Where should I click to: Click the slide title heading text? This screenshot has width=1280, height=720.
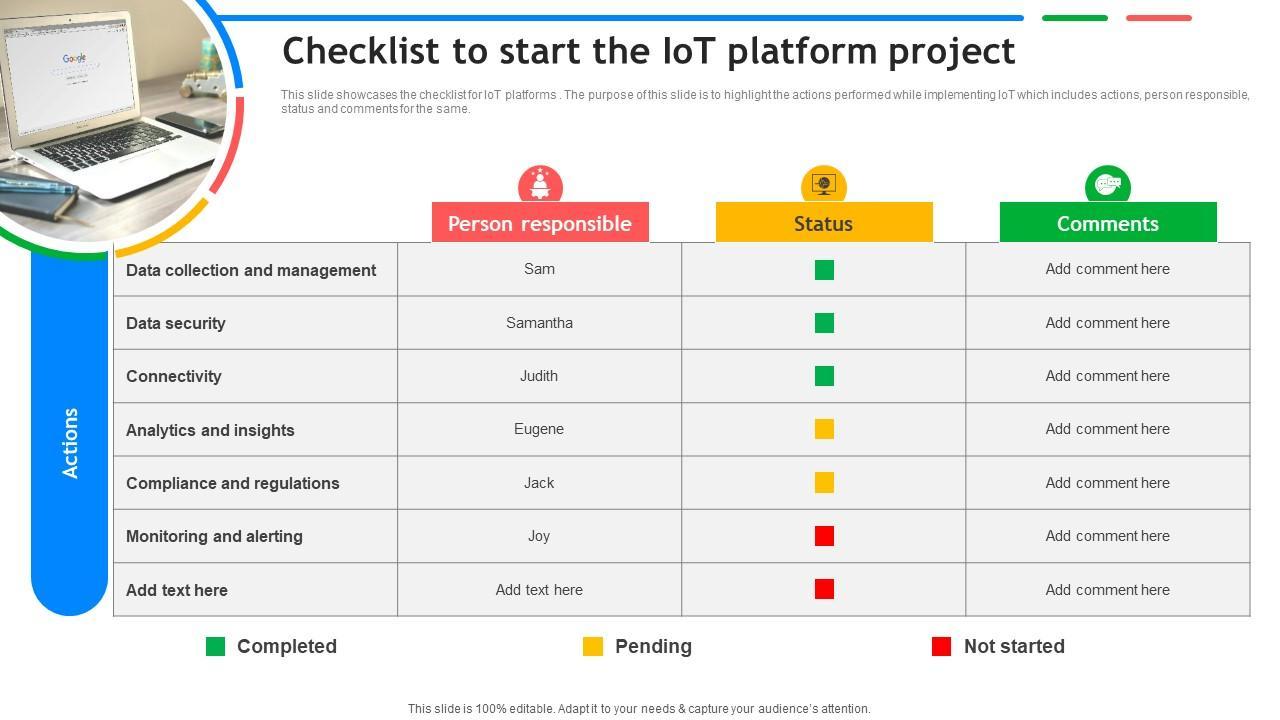coord(648,51)
